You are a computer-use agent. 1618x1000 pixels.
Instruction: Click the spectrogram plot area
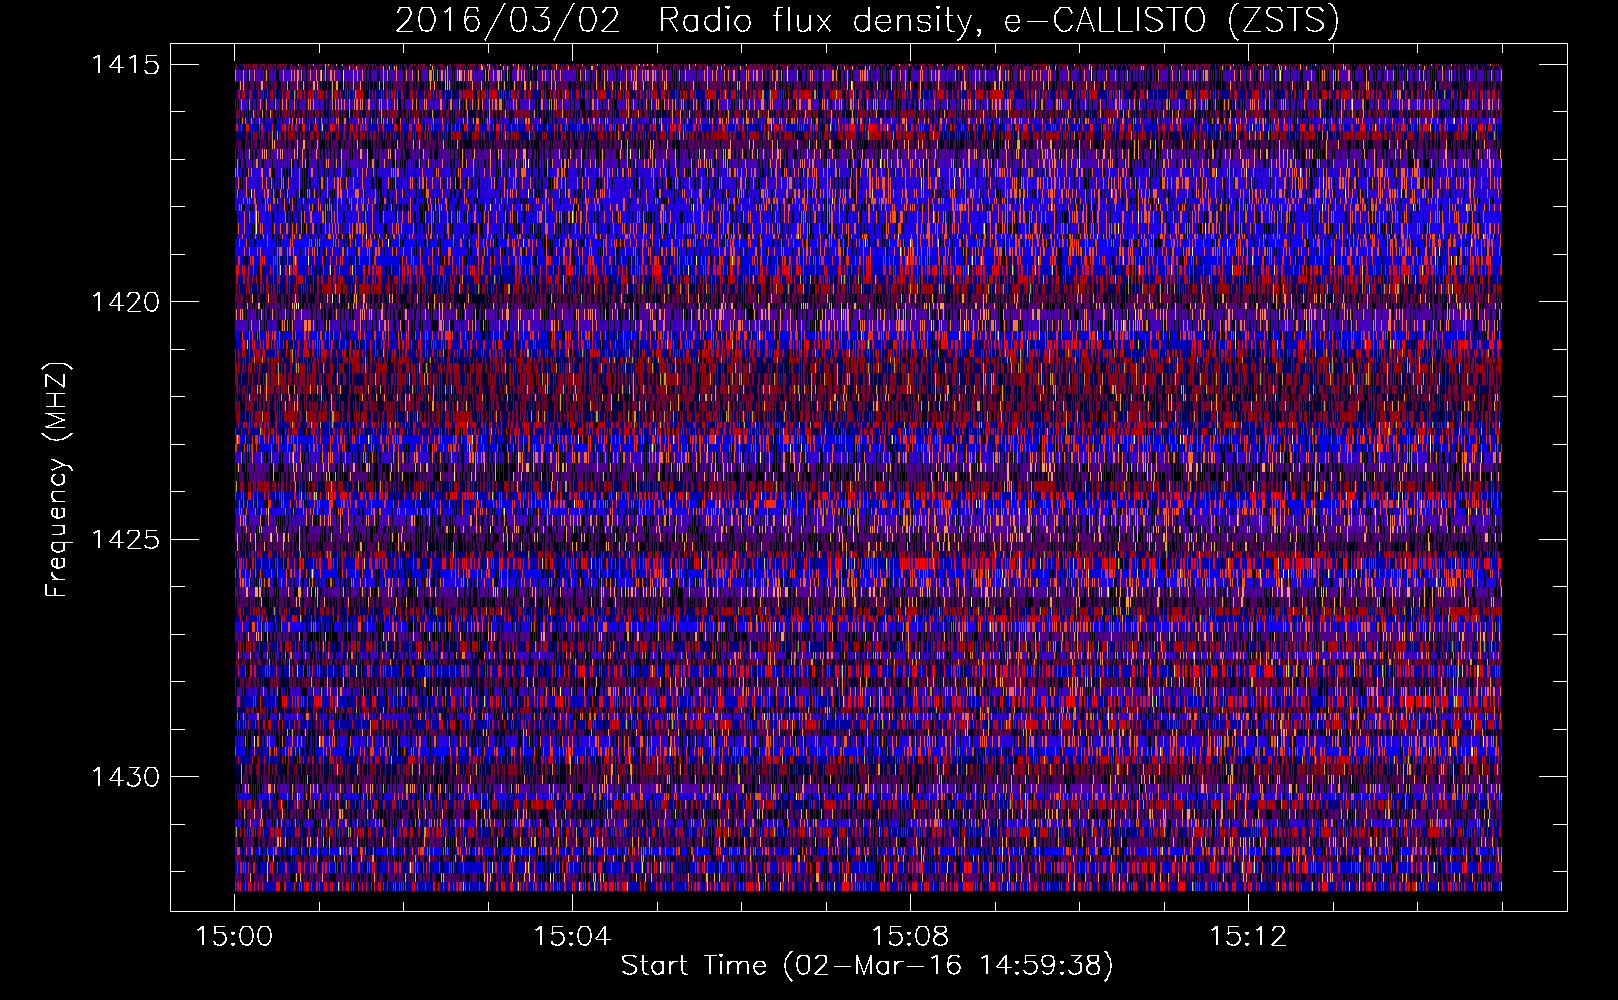(x=868, y=477)
